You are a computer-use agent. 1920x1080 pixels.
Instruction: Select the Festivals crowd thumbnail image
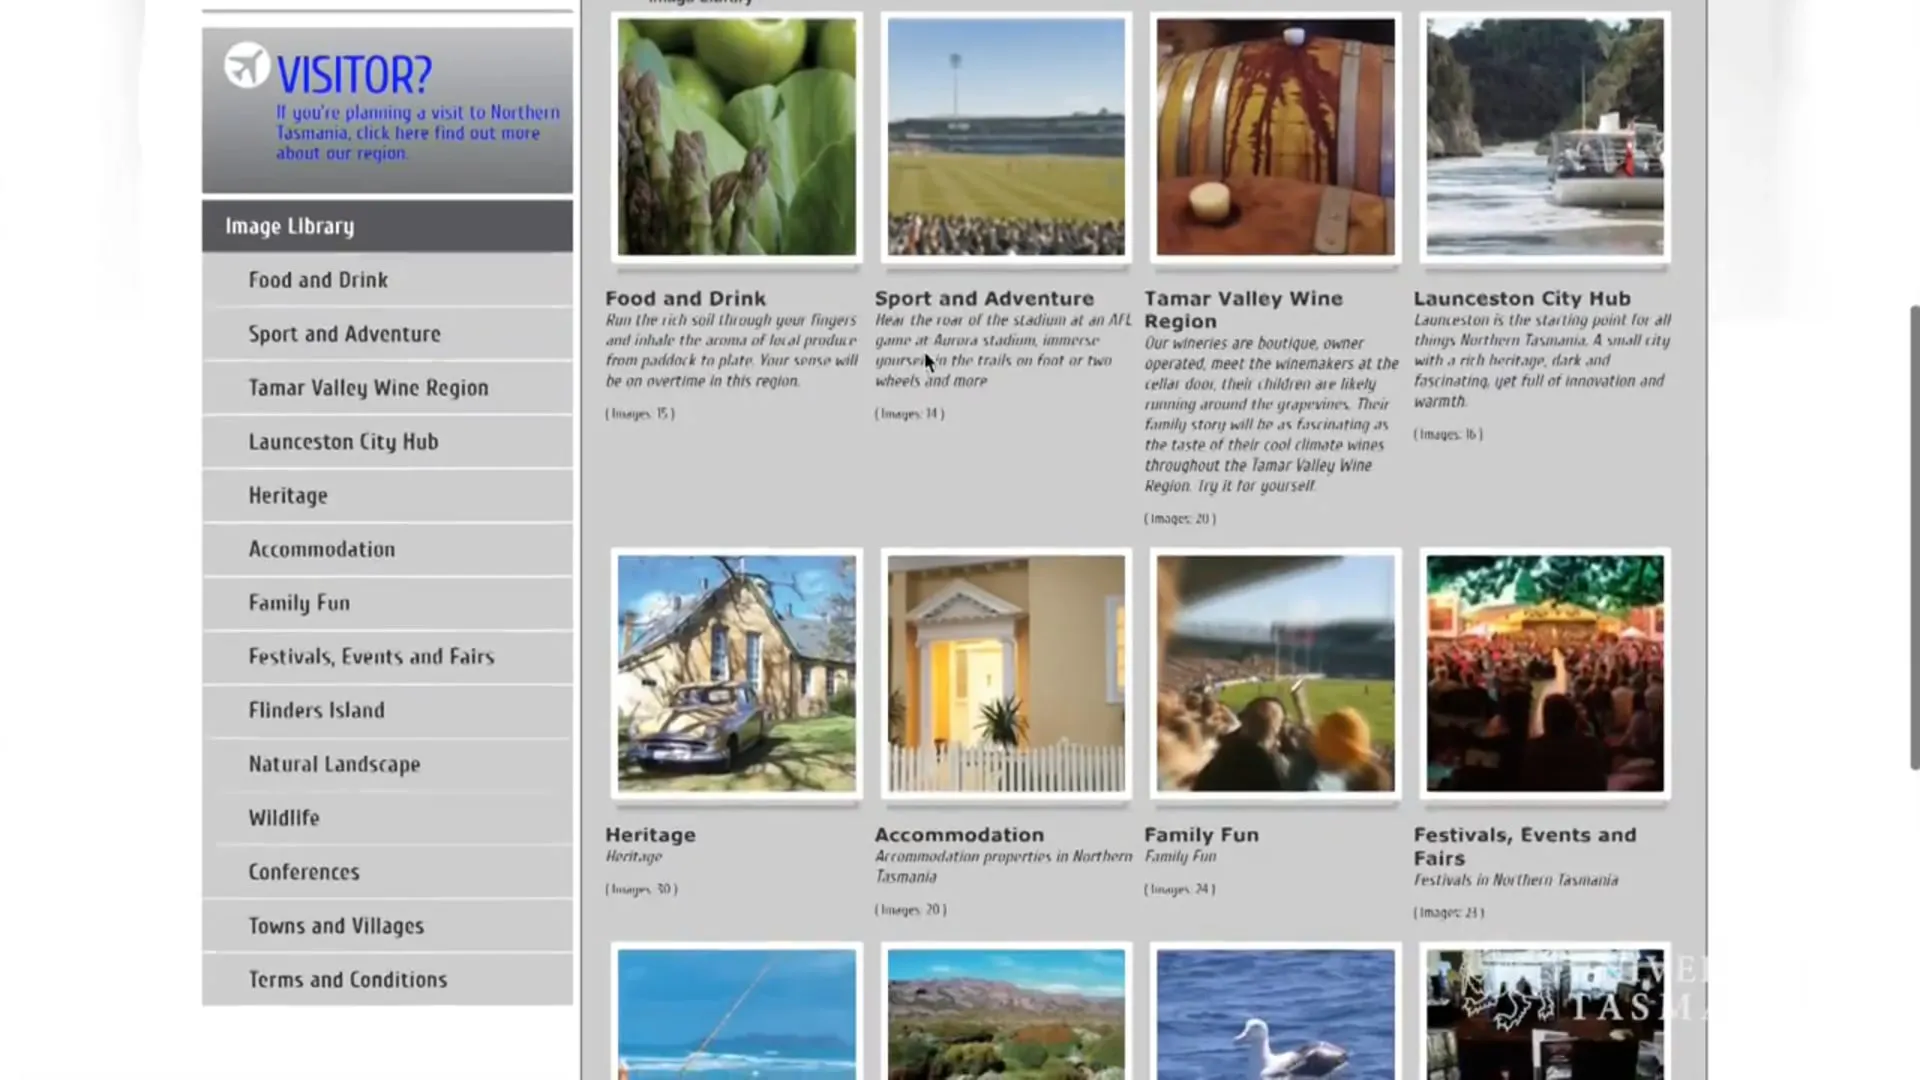pyautogui.click(x=1544, y=674)
